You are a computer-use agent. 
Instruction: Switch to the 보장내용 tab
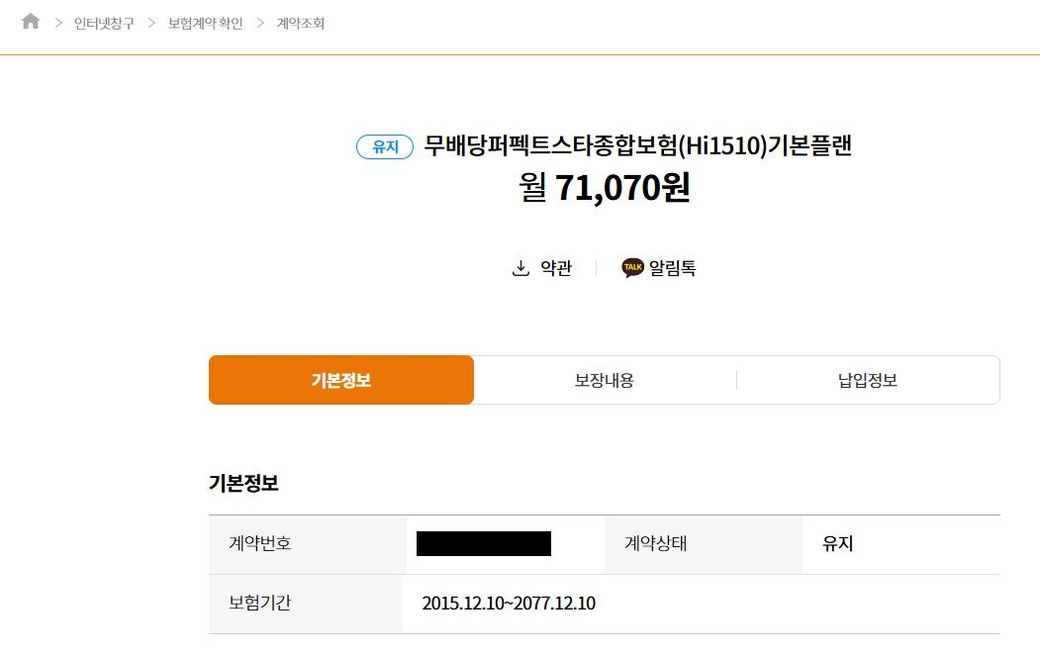click(604, 380)
